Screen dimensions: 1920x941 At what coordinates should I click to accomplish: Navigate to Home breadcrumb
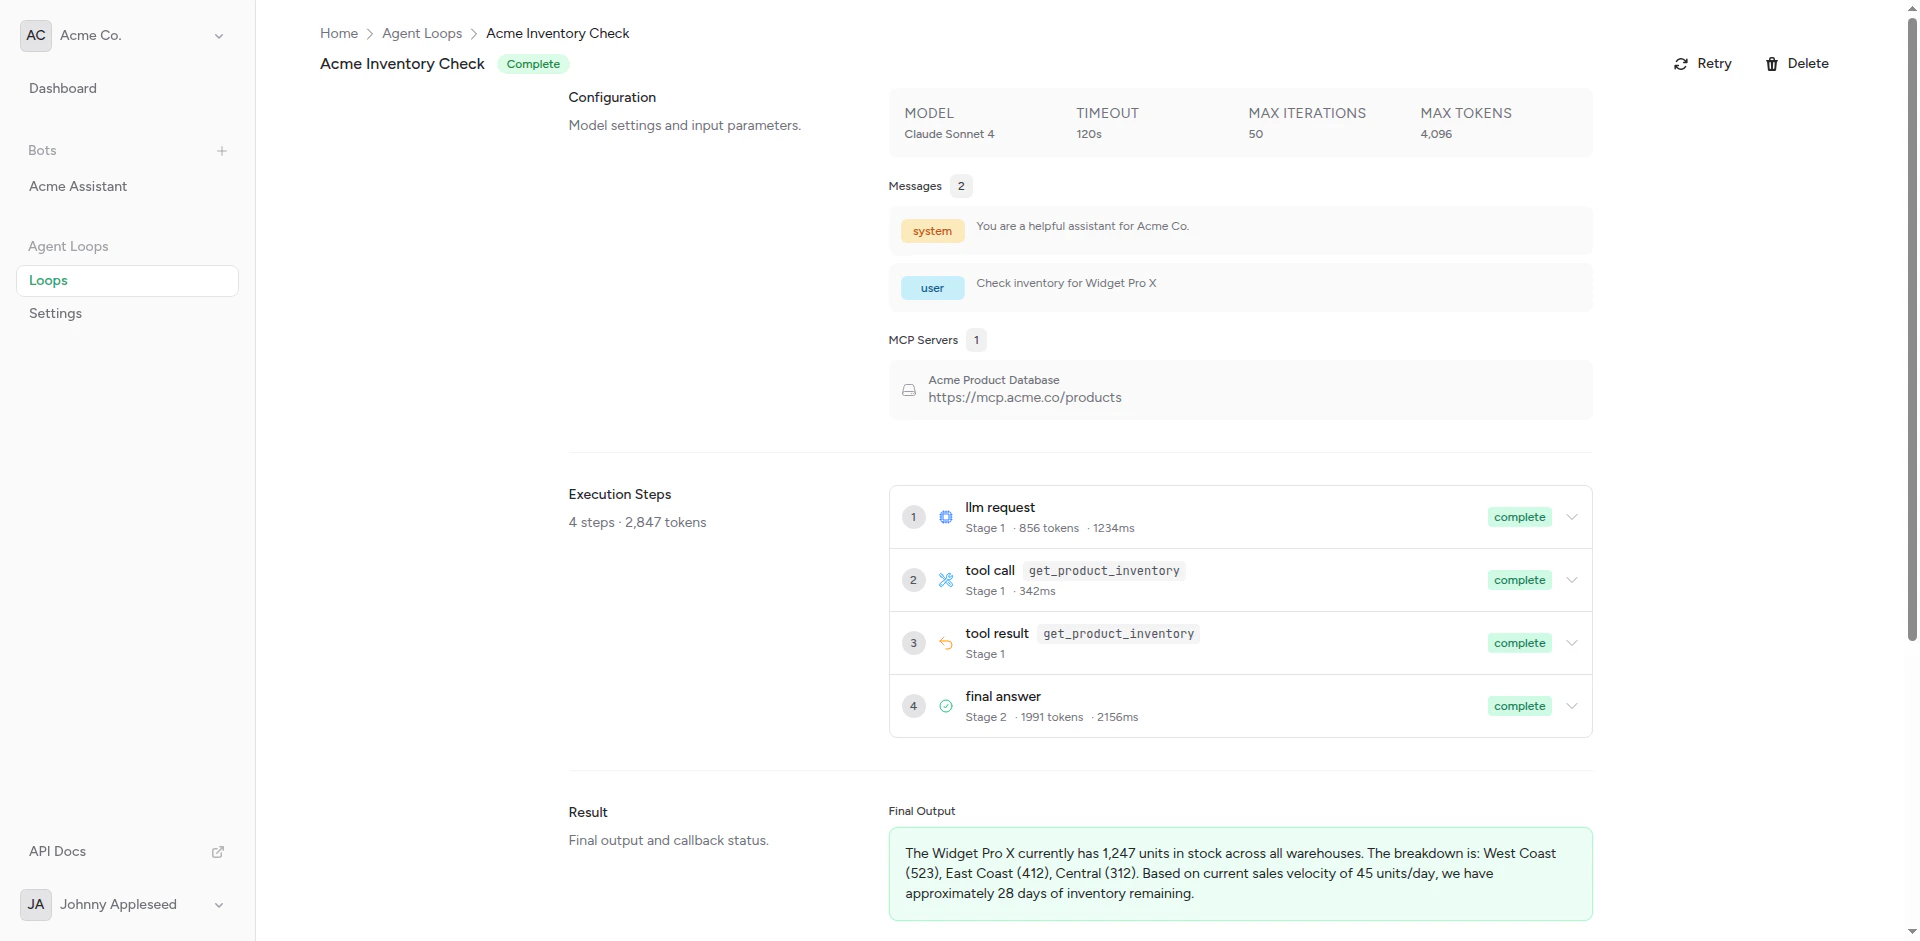[x=339, y=33]
